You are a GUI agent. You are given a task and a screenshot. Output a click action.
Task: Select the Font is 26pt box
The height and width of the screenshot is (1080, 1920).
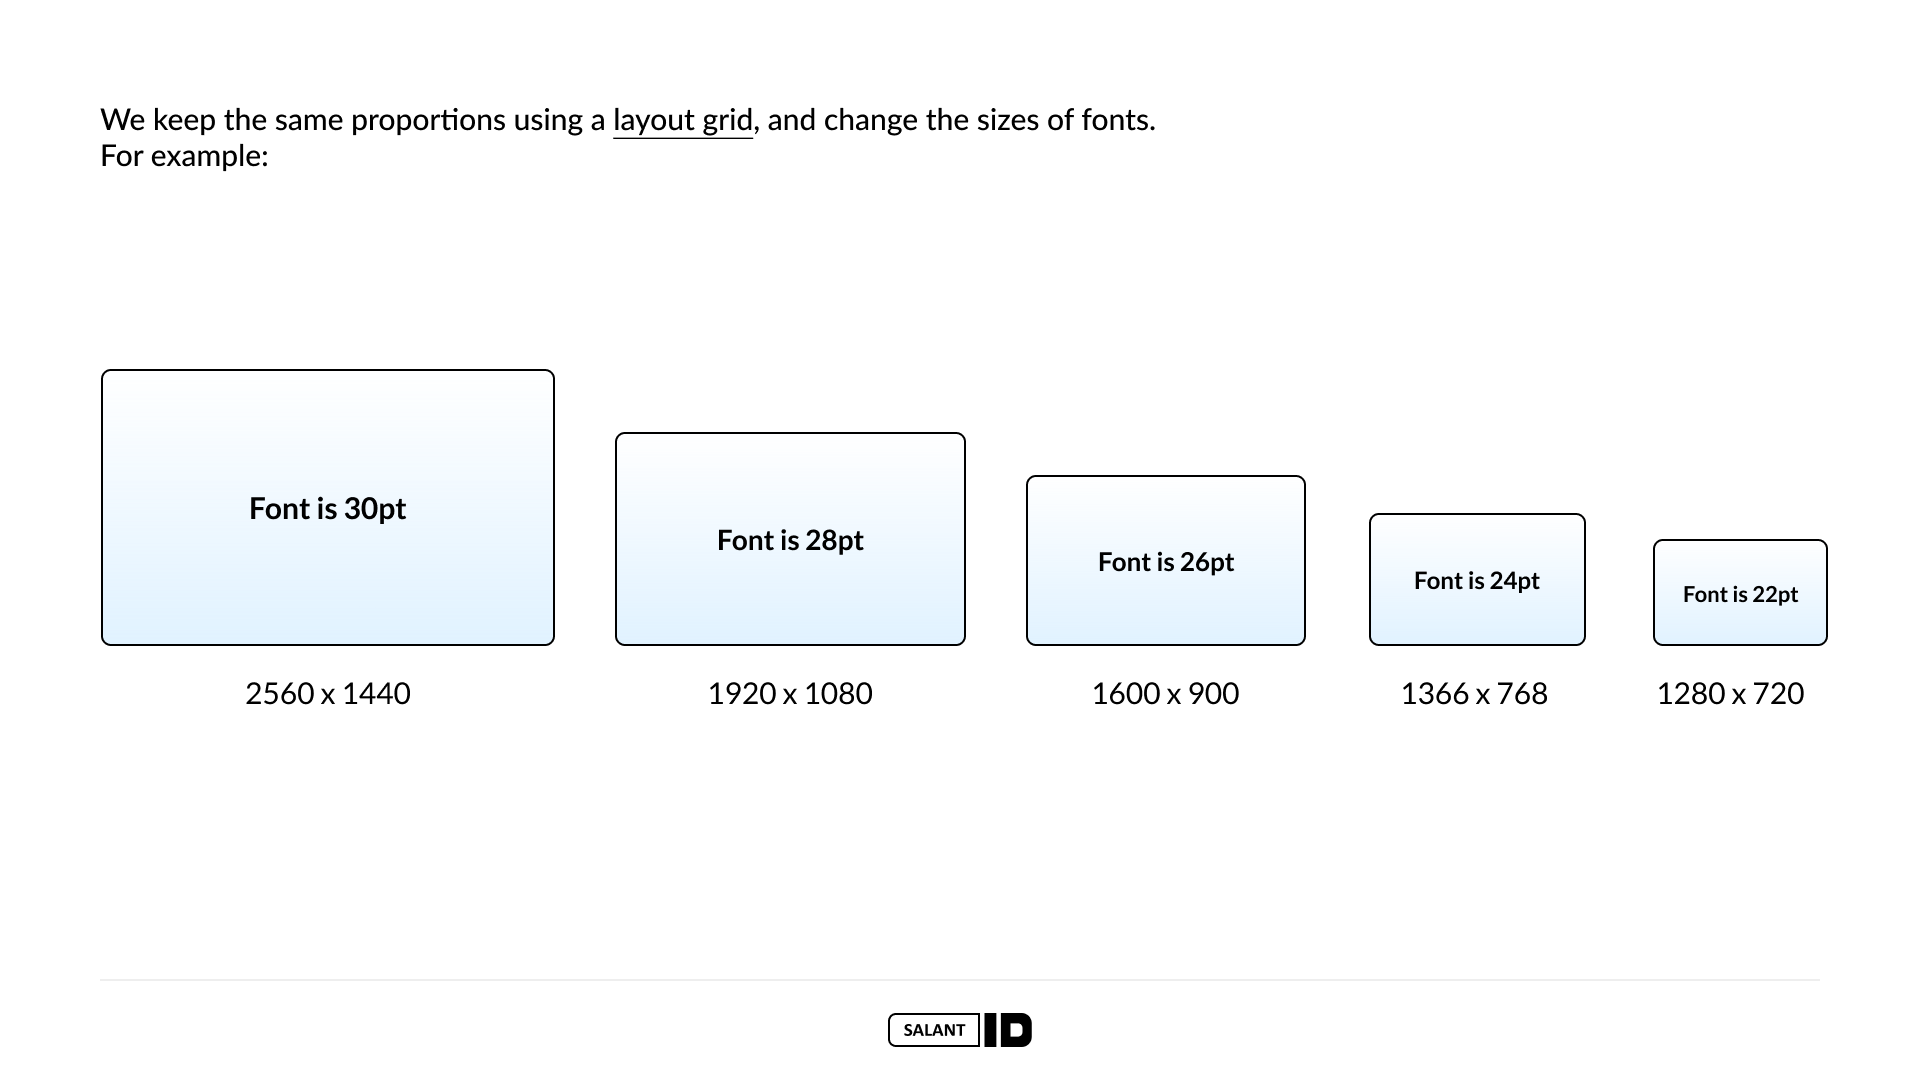(x=1166, y=561)
